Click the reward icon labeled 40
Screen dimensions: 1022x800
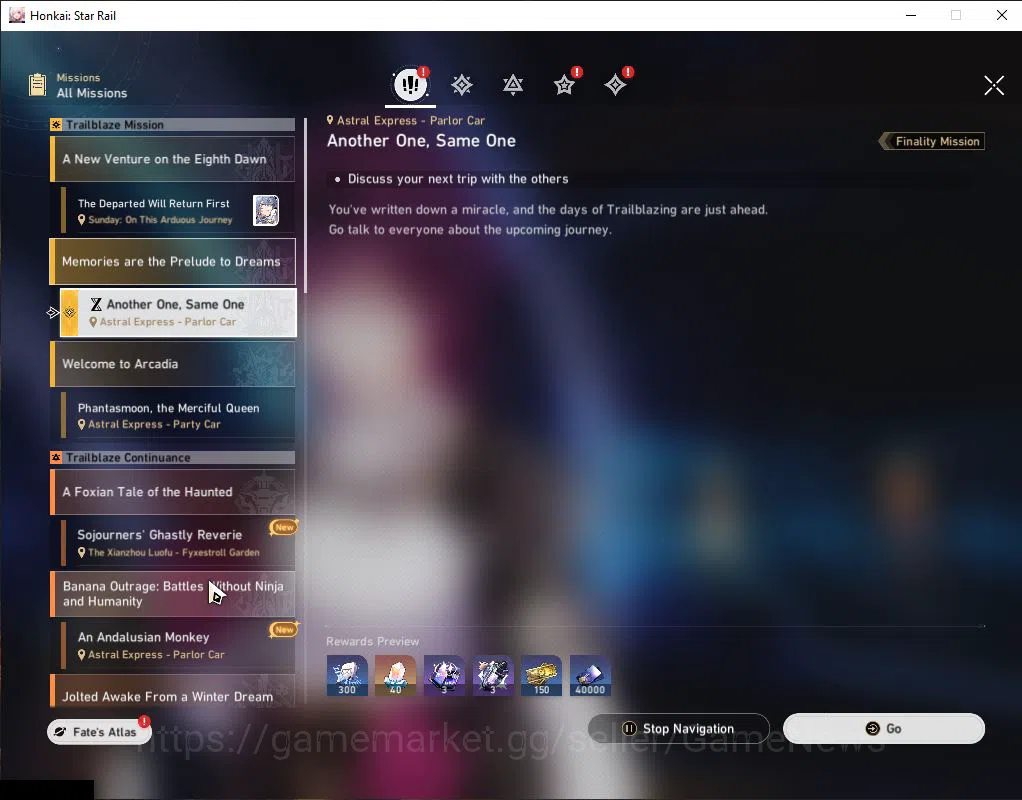point(396,675)
